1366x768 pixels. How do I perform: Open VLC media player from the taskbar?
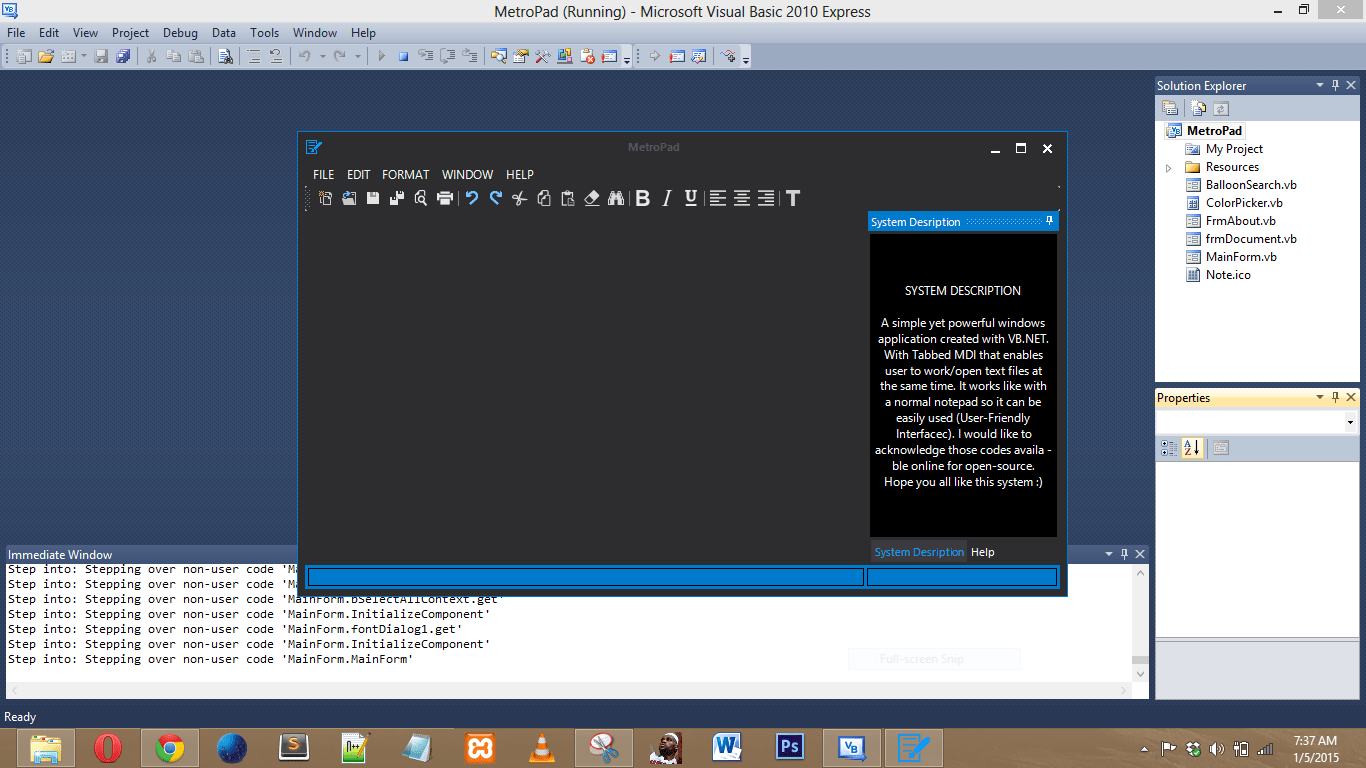pos(541,747)
